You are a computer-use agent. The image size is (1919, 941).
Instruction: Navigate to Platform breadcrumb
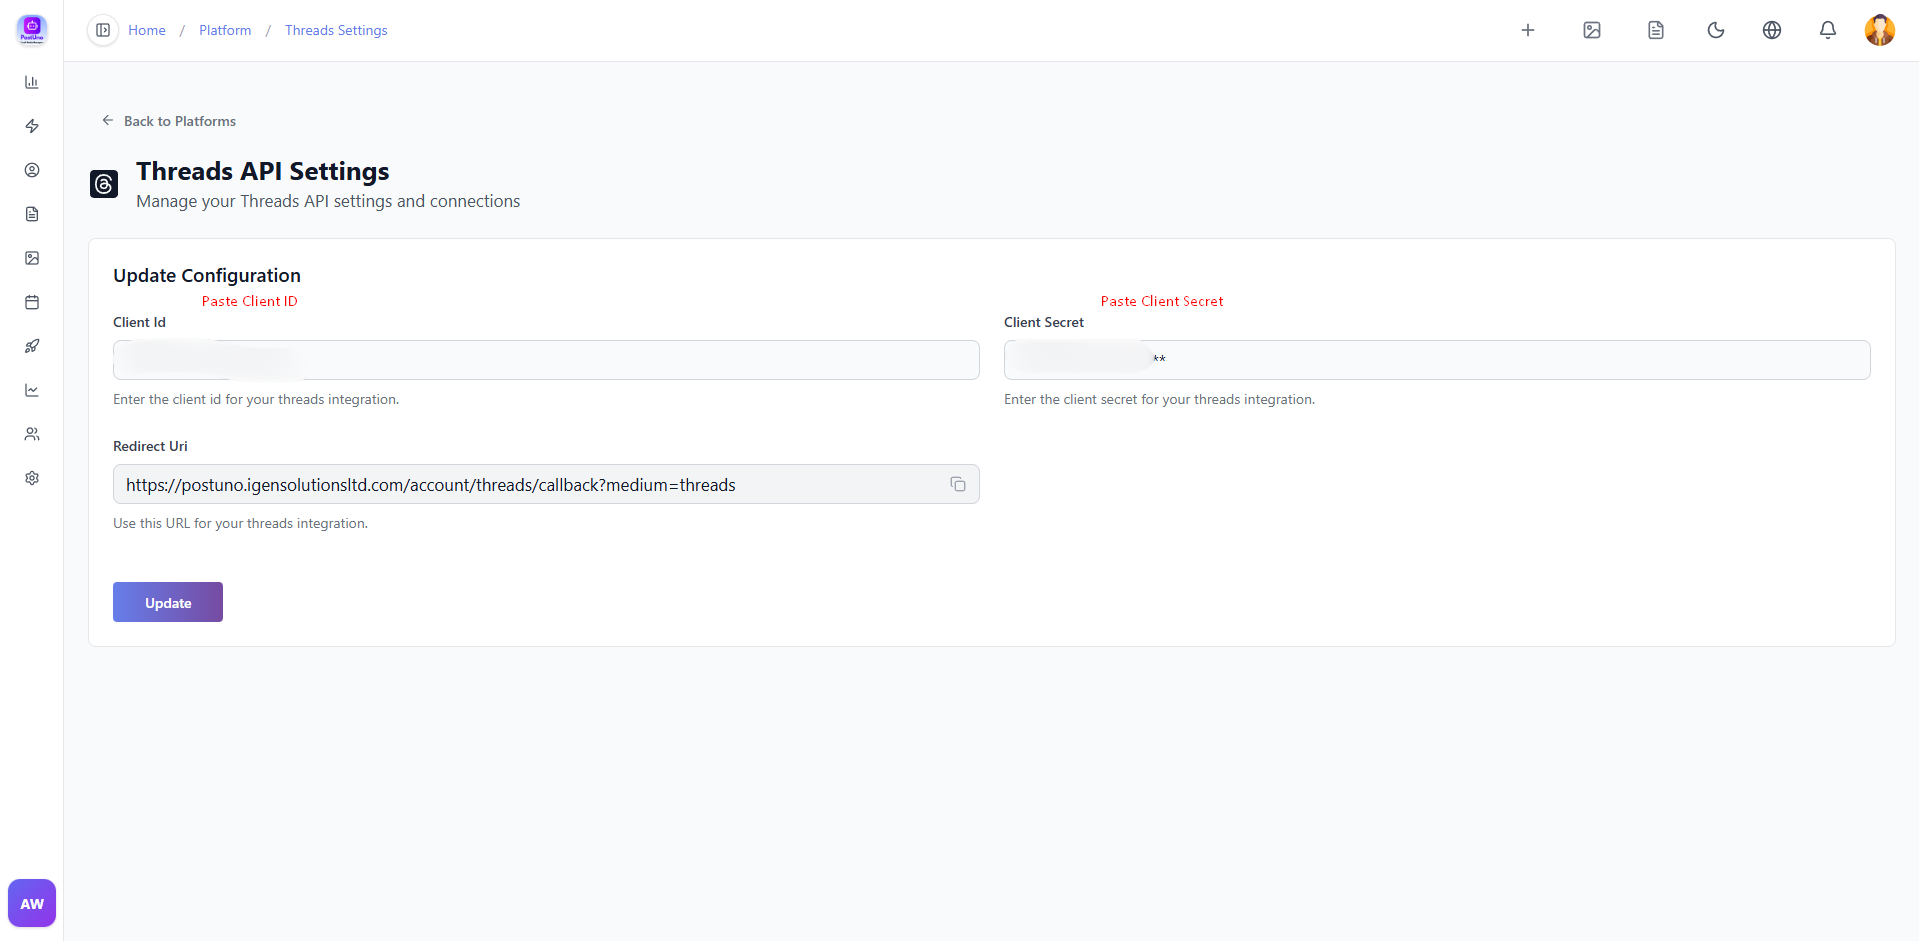point(225,30)
